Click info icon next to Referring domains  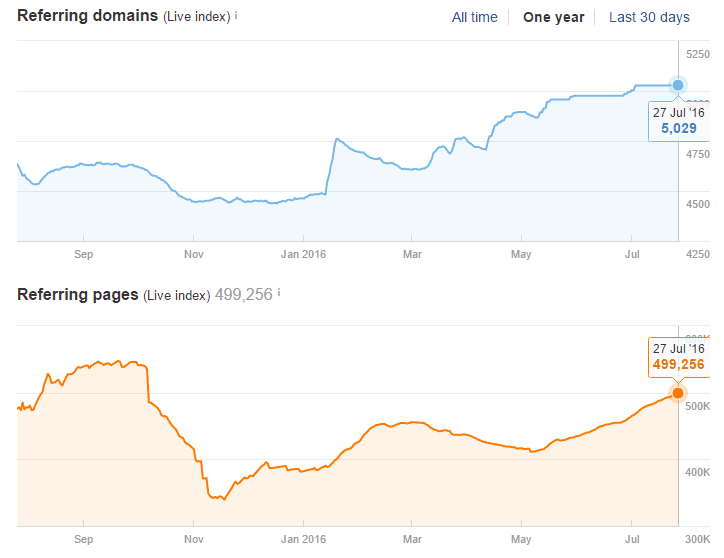click(x=236, y=17)
